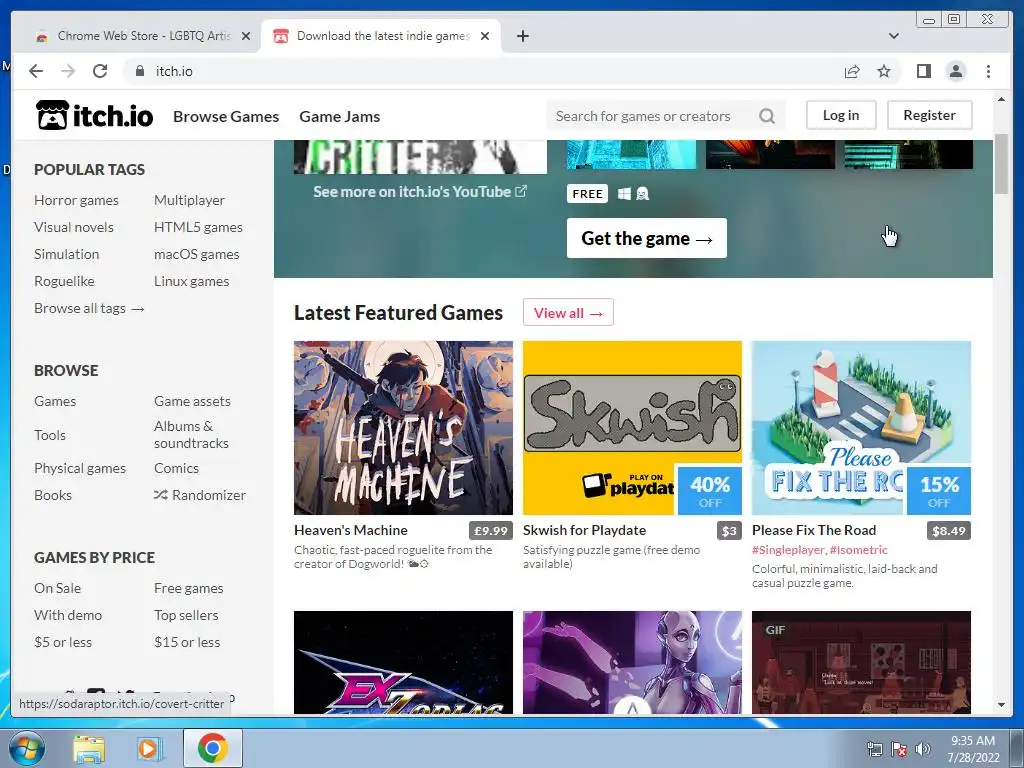Click Chrome icon in taskbar
The image size is (1024, 768).
click(213, 748)
